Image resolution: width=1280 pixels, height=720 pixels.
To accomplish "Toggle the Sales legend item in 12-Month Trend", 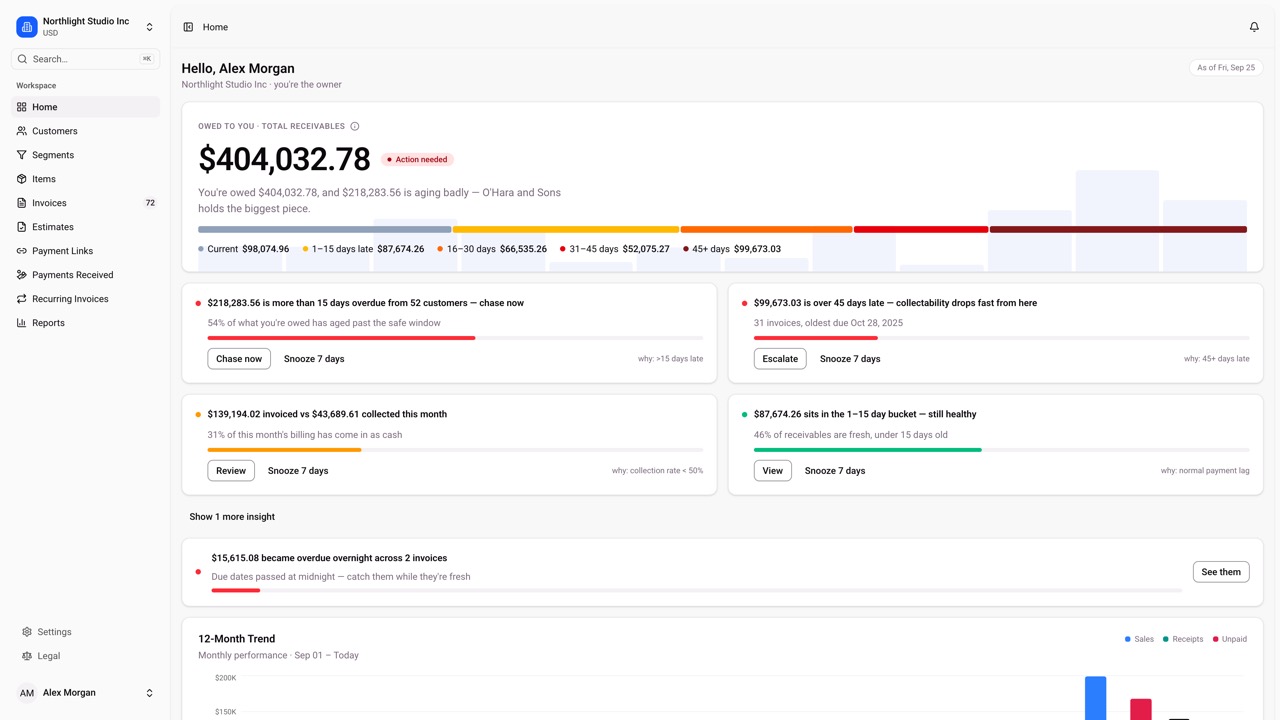I will [x=1138, y=639].
